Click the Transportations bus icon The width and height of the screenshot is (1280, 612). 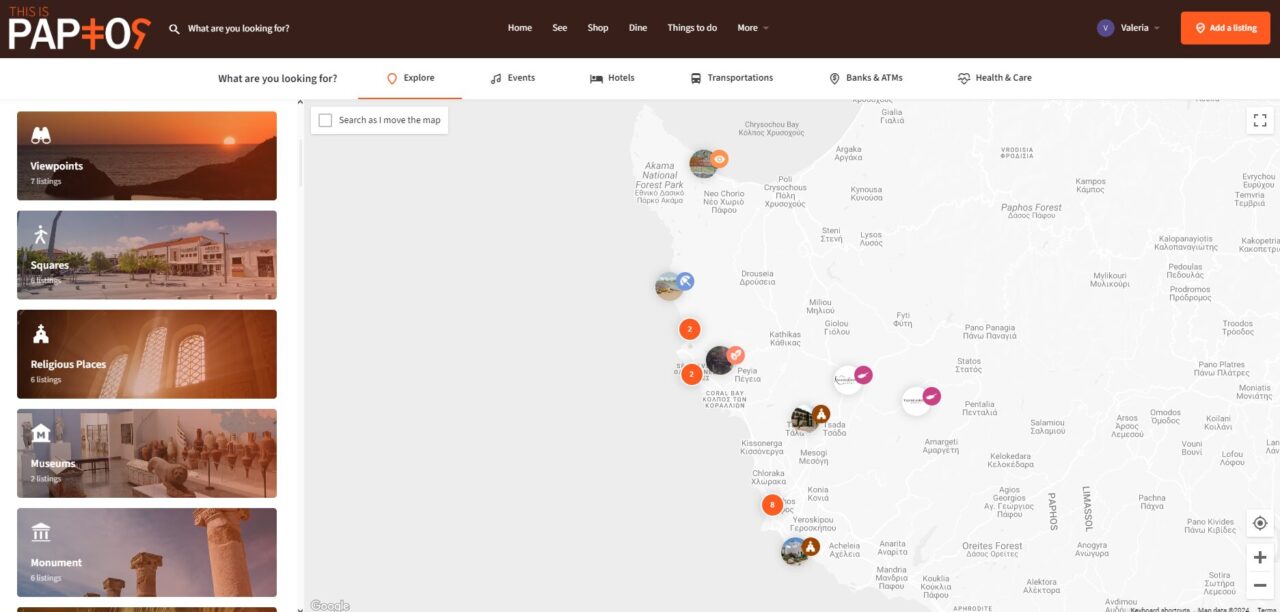tap(696, 78)
